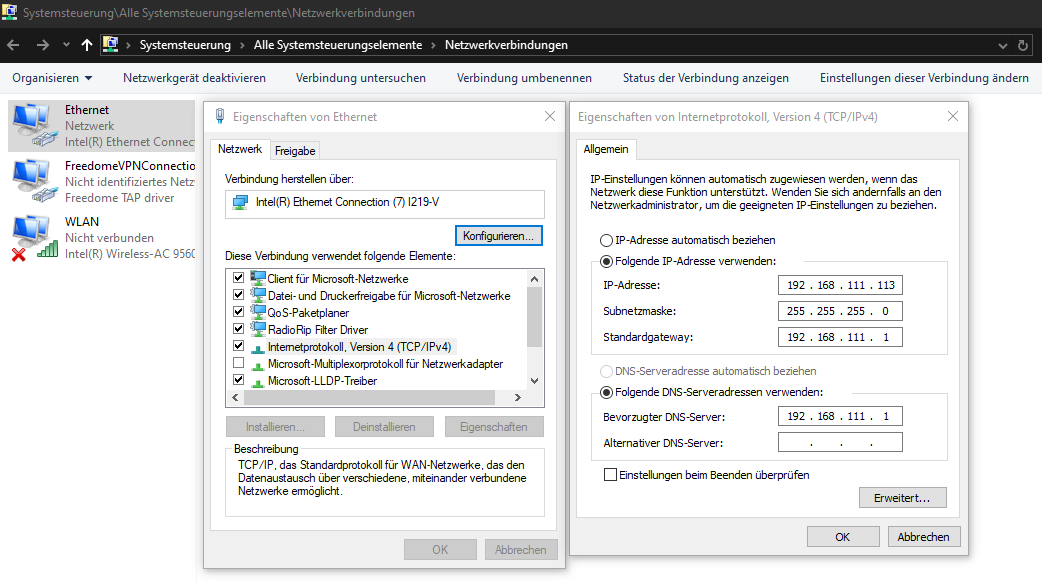The height and width of the screenshot is (586, 1042).
Task: Close the Eigenschaften von Ethernet dialog
Action: [x=550, y=116]
